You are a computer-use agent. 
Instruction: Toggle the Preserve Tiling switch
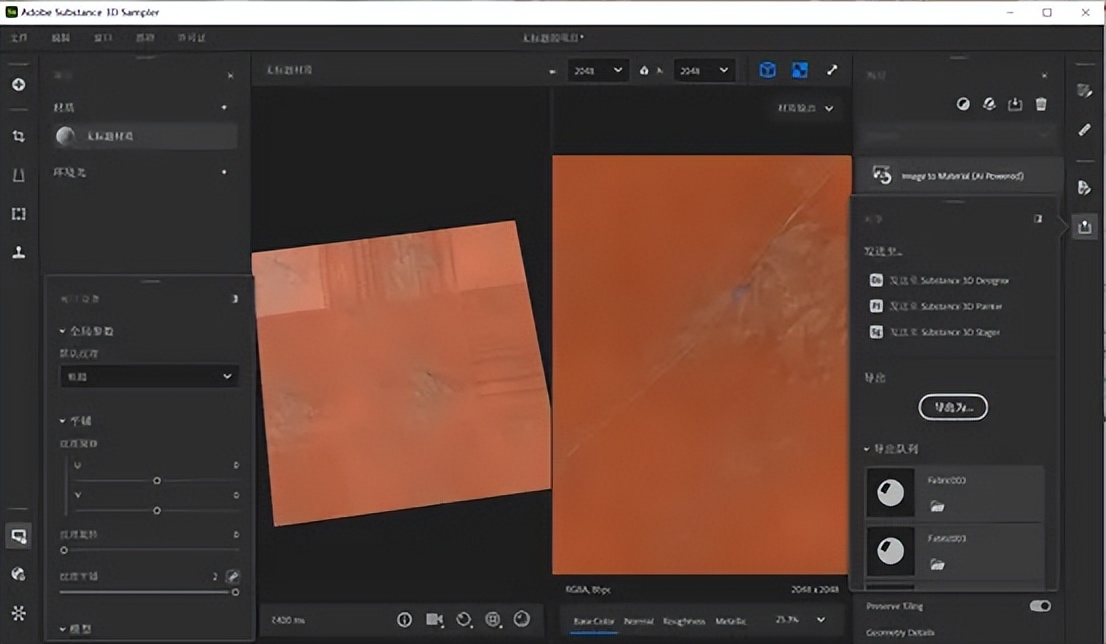click(1040, 606)
